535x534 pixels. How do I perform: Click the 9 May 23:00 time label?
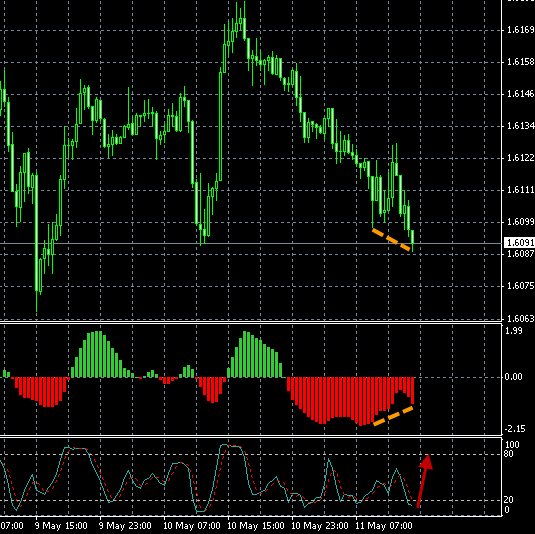125,526
